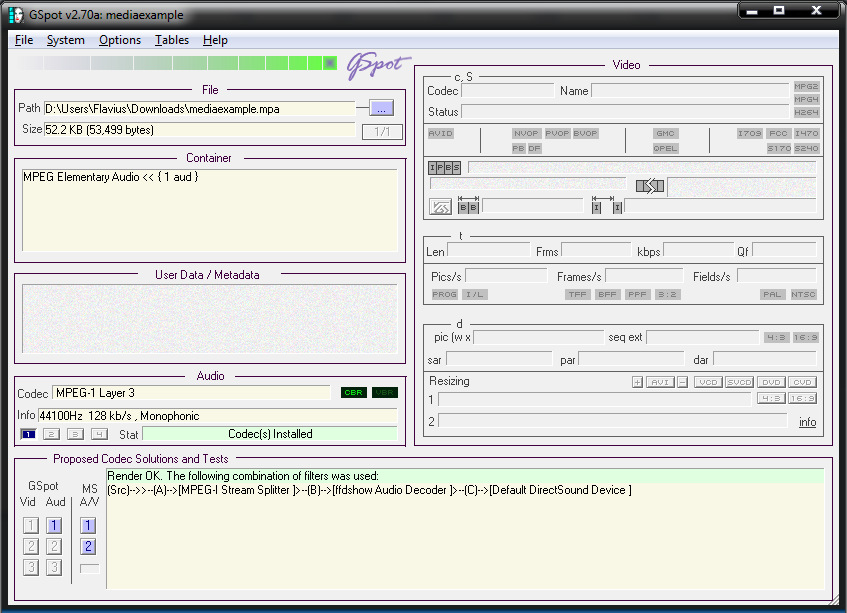Click the TFF indicator

coord(577,294)
